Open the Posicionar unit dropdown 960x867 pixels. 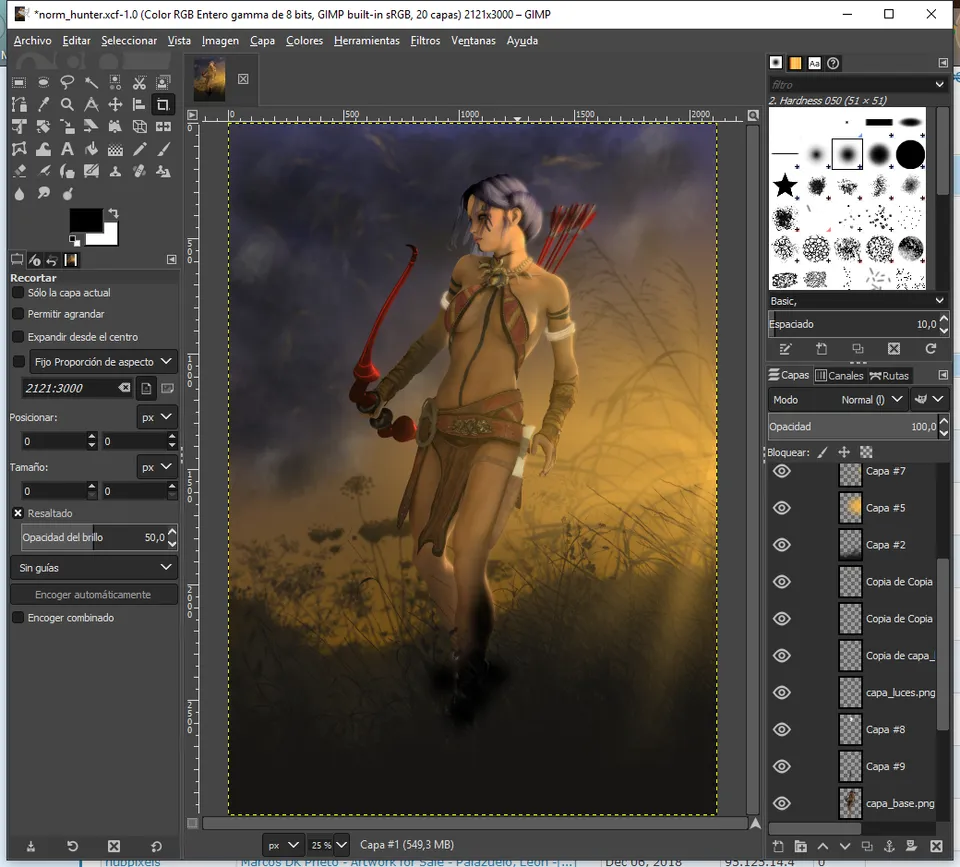click(x=157, y=417)
